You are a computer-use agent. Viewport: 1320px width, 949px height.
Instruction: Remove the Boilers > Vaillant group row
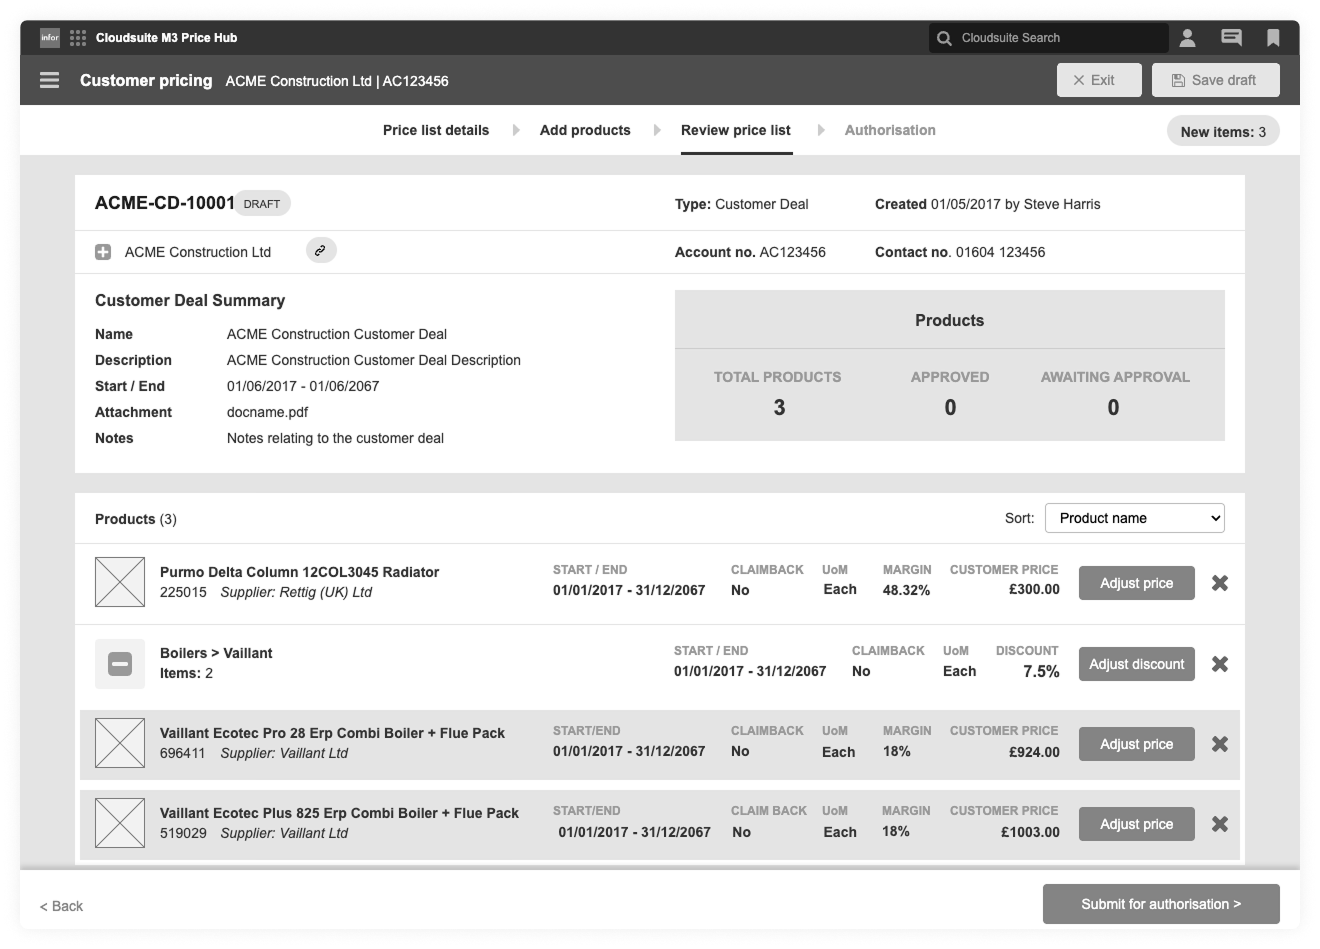point(1220,664)
